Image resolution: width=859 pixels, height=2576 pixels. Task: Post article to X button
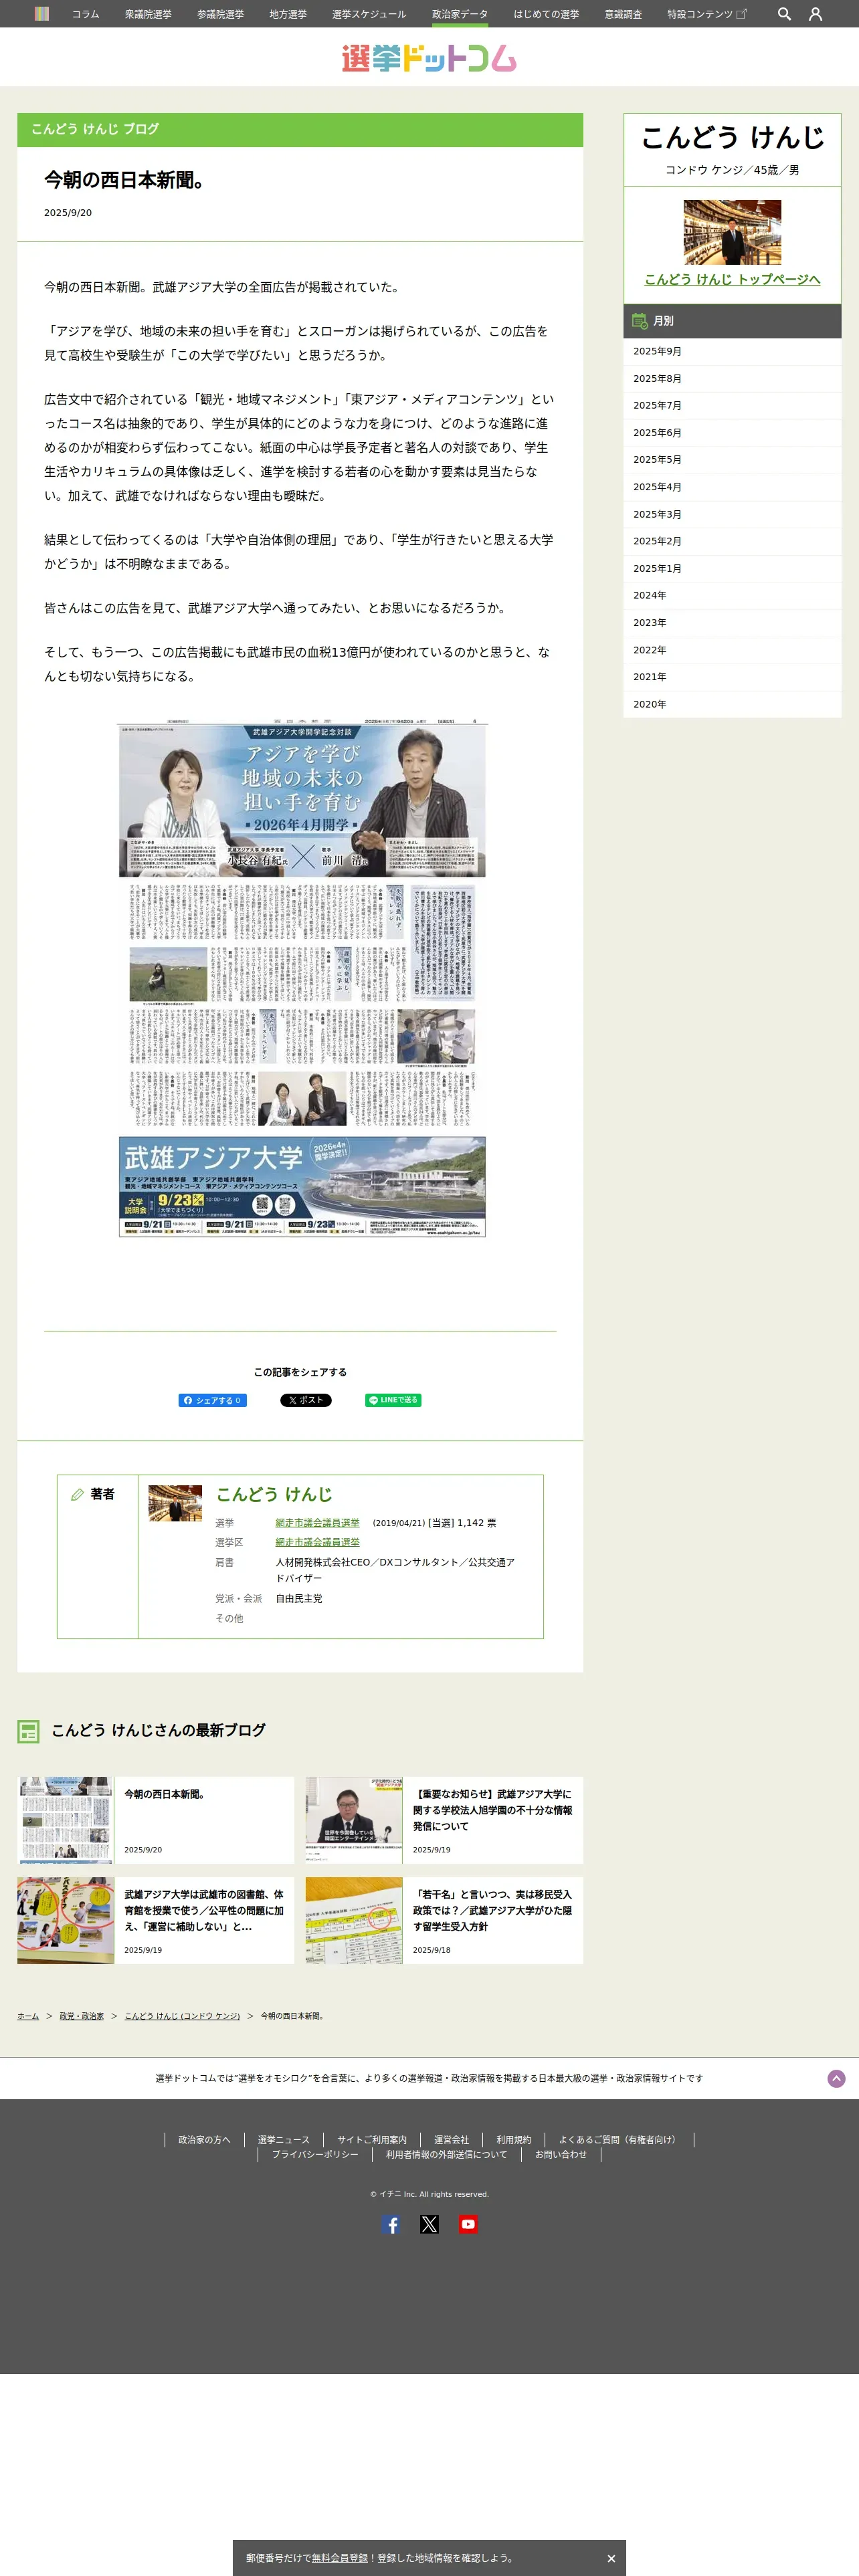306,1400
